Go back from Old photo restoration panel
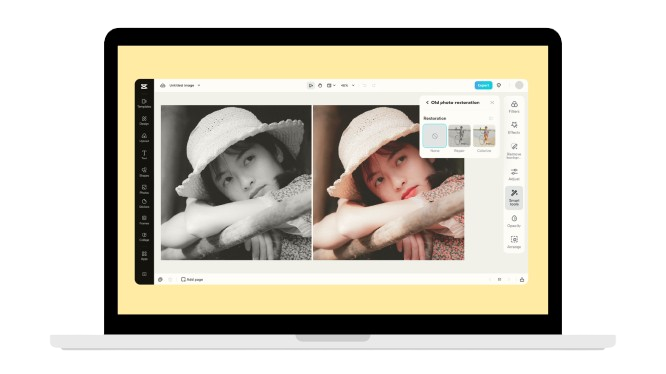The width and height of the screenshot is (666, 374). 427,103
